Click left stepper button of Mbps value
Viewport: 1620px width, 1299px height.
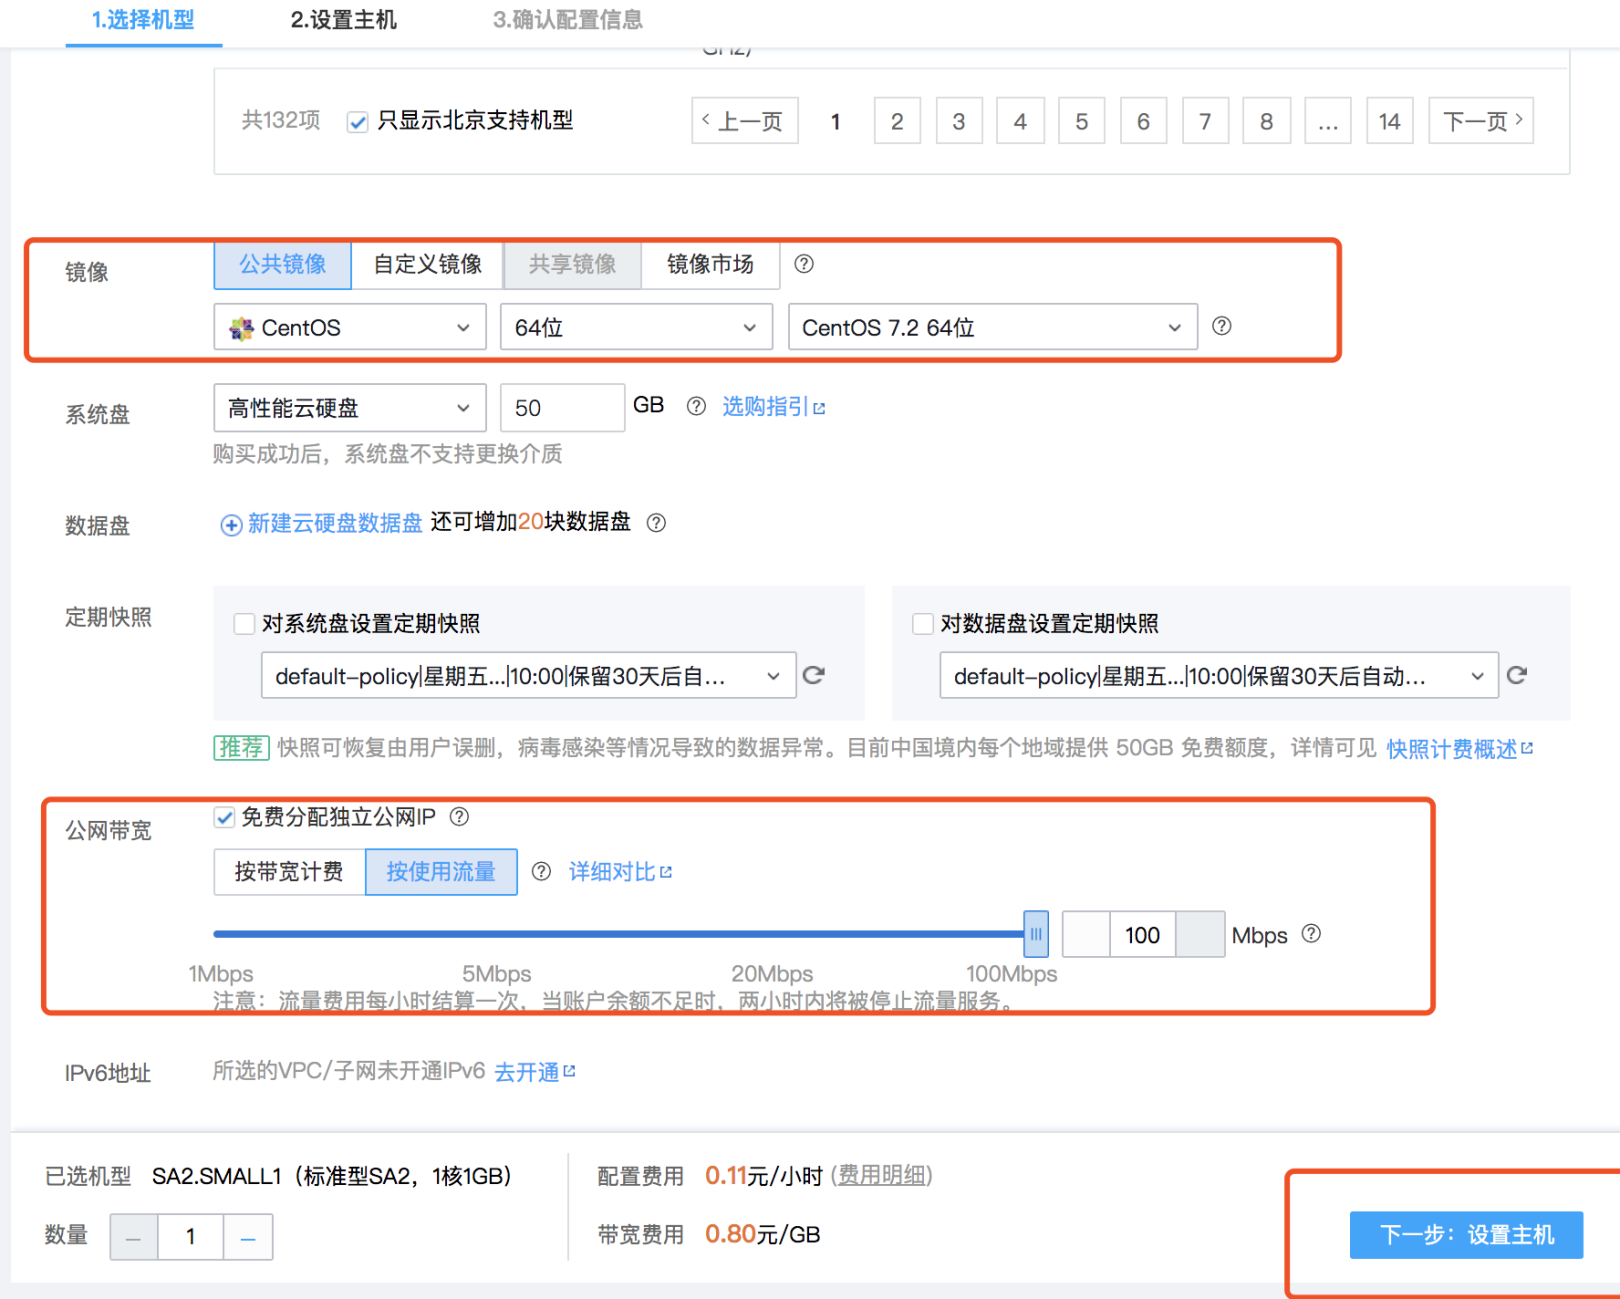[x=1086, y=935]
